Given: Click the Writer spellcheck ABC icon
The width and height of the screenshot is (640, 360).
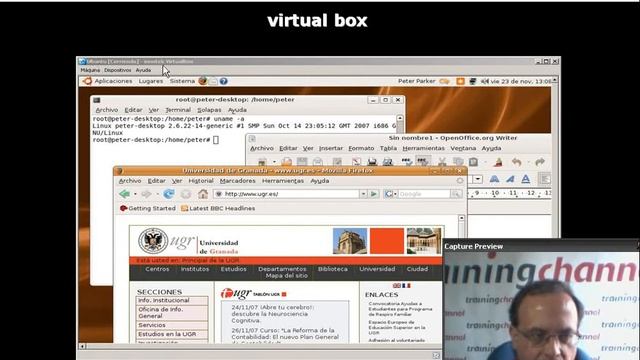Looking at the screenshot, I should pos(407,162).
